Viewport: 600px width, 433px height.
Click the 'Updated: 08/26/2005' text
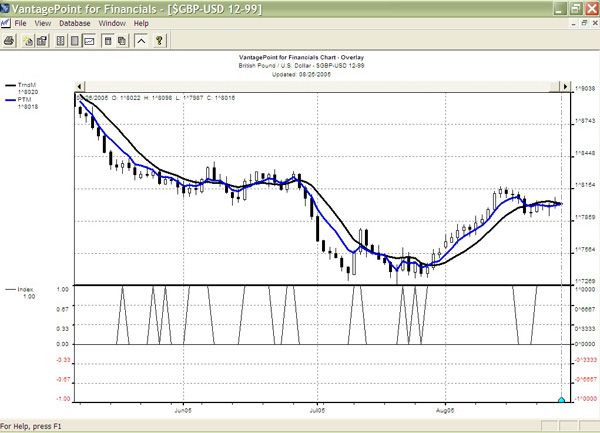301,75
